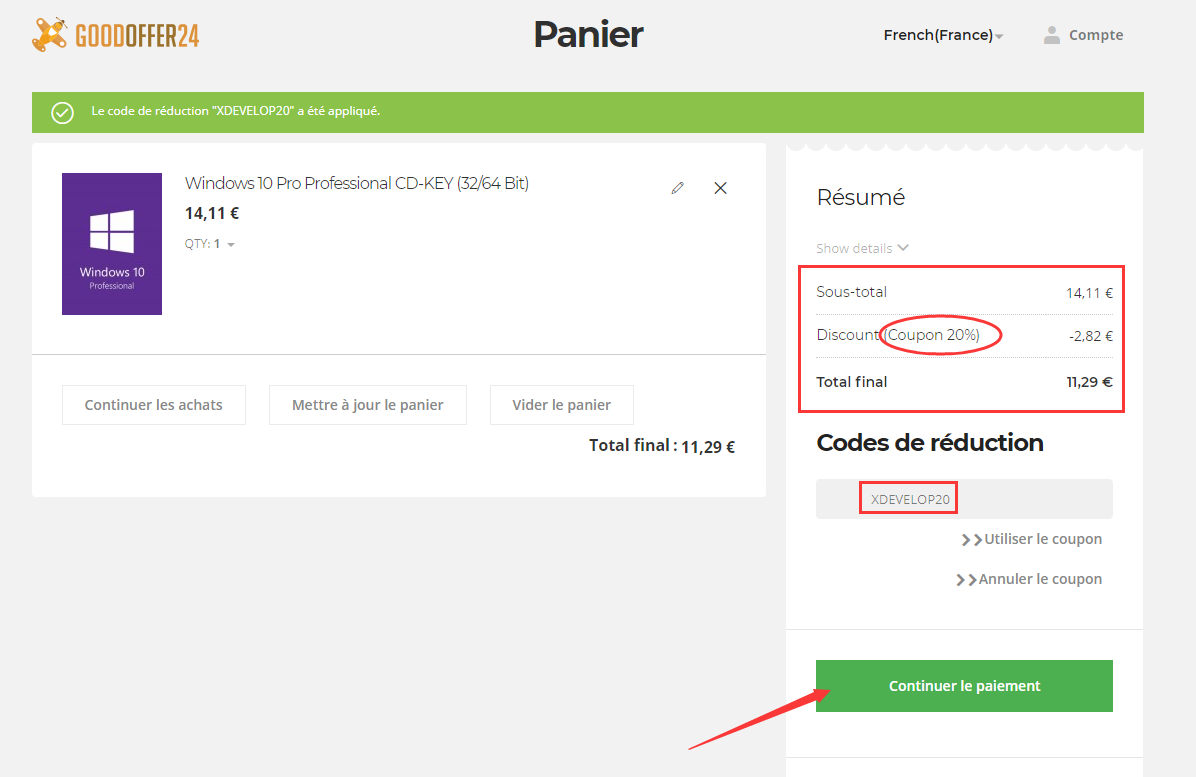Edit cart item with pencil icon
The width and height of the screenshot is (1196, 777).
click(x=677, y=188)
